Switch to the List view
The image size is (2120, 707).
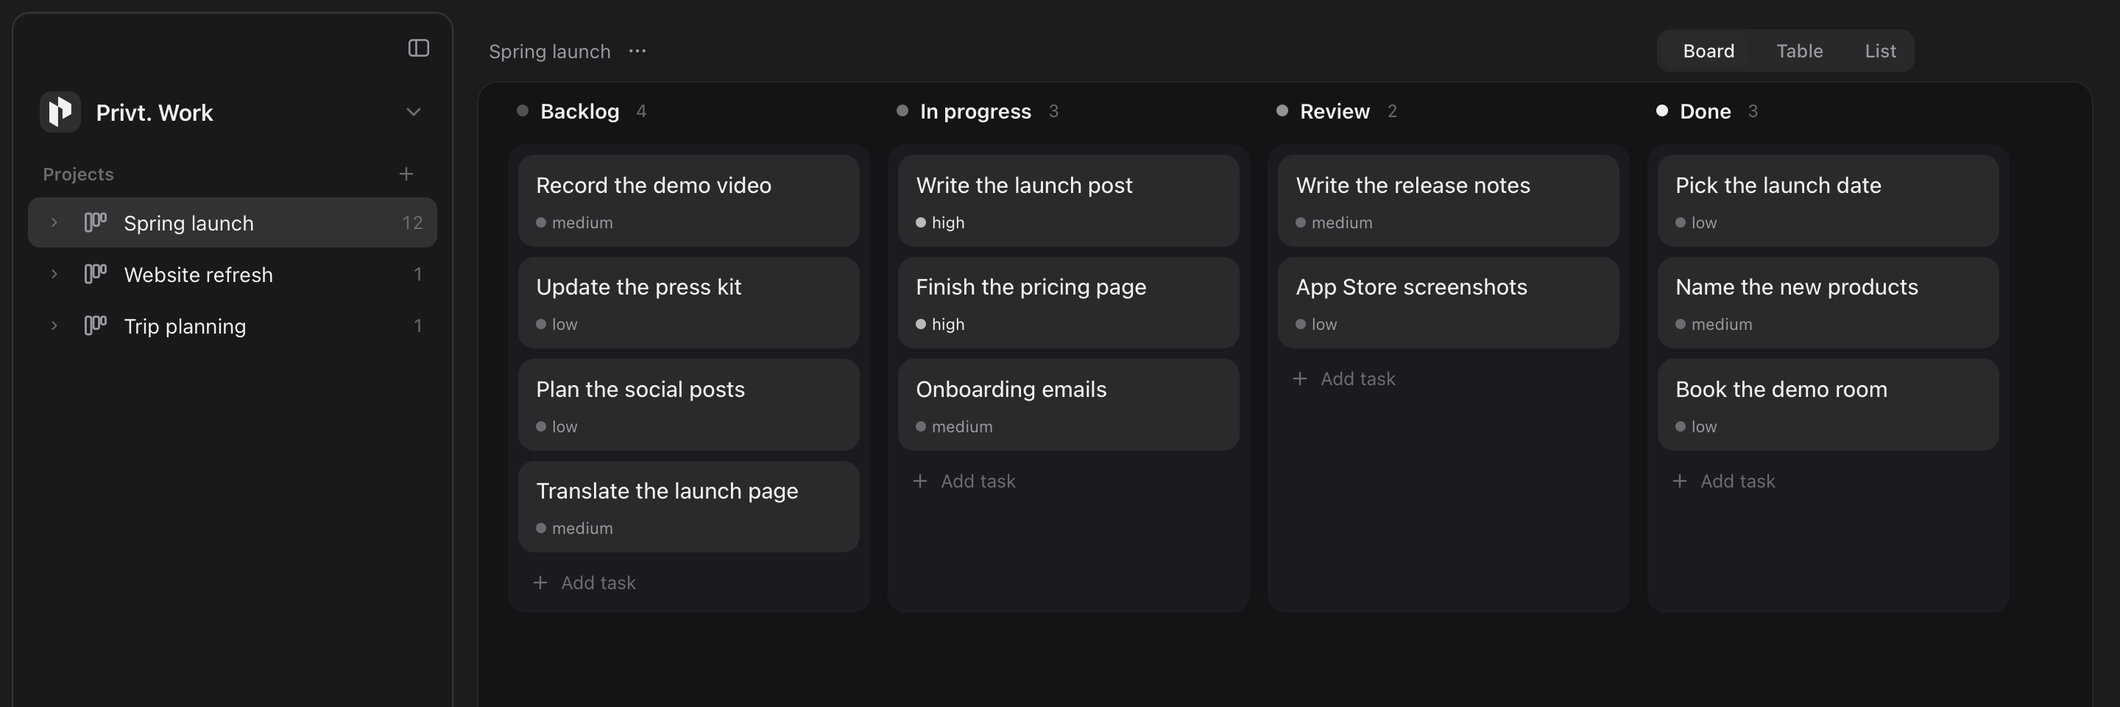[x=1880, y=51]
